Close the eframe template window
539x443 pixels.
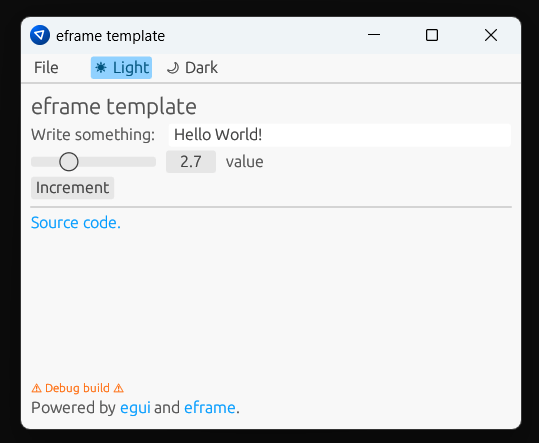pos(491,35)
